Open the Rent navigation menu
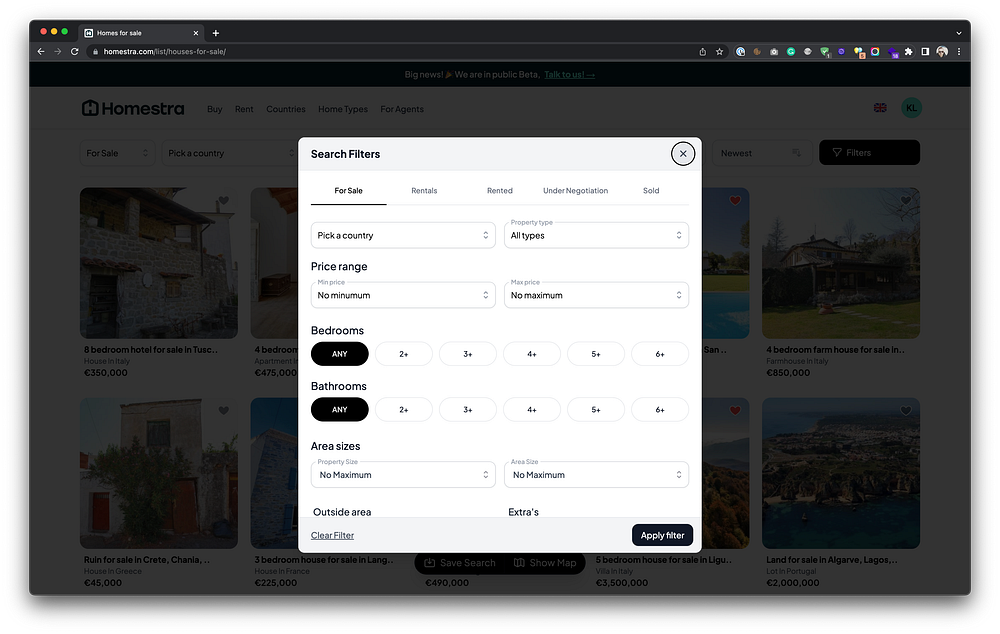The width and height of the screenshot is (1000, 634). pos(244,109)
